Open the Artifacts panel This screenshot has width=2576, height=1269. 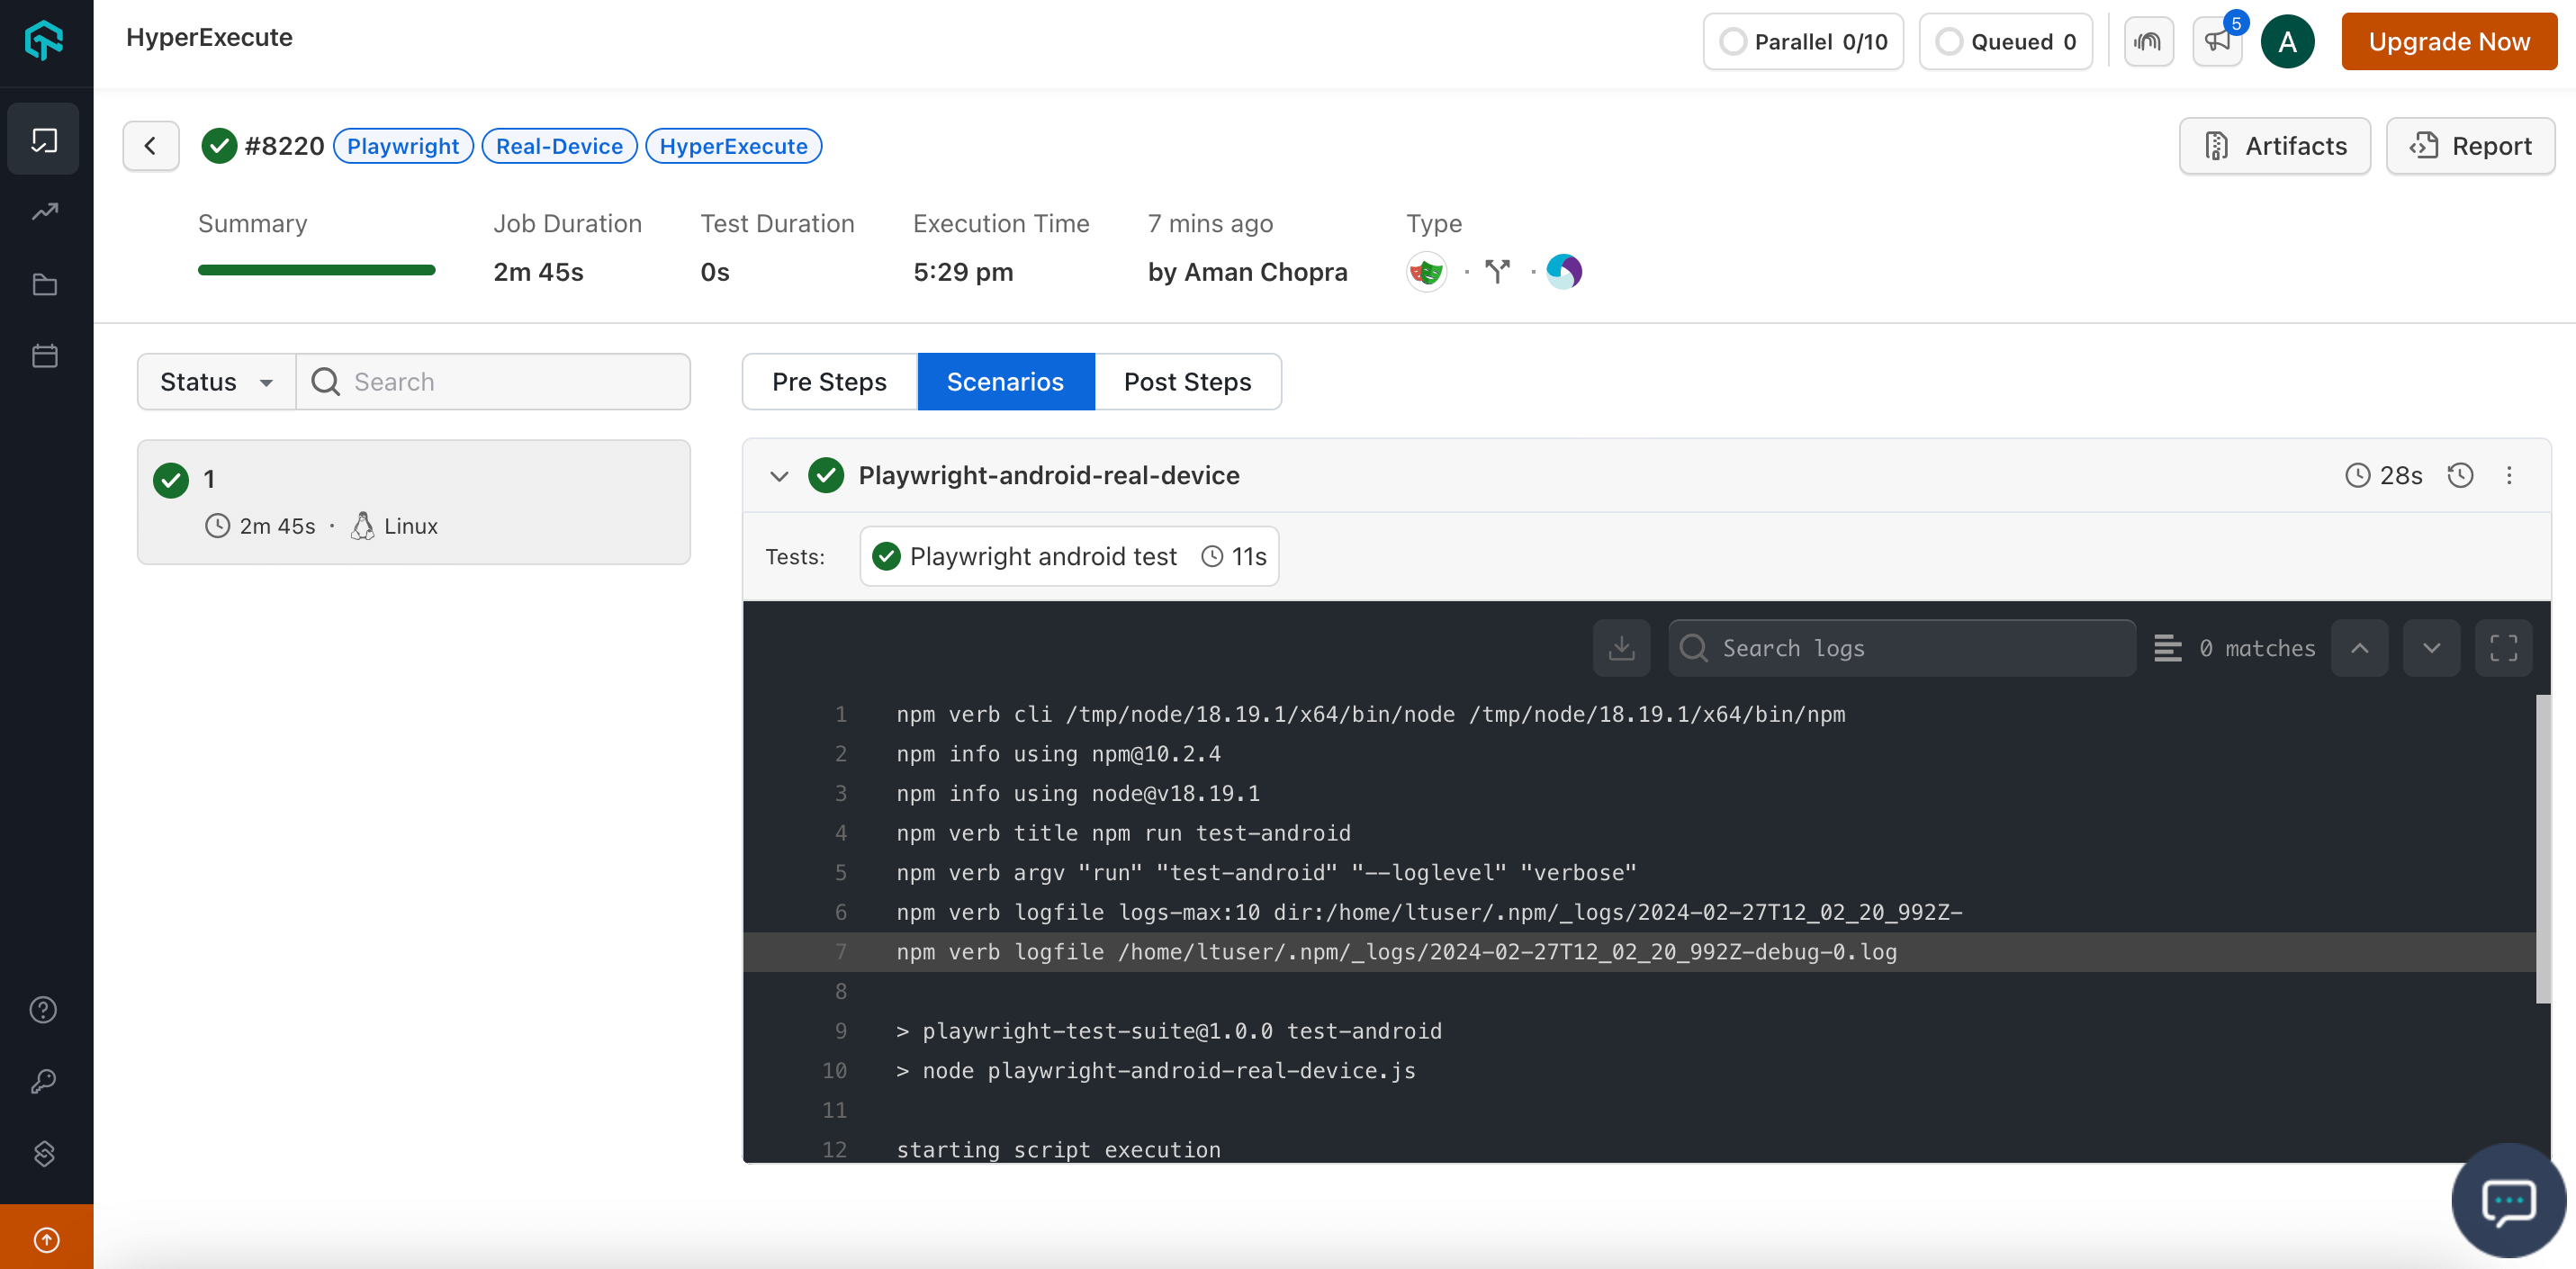[2274, 145]
